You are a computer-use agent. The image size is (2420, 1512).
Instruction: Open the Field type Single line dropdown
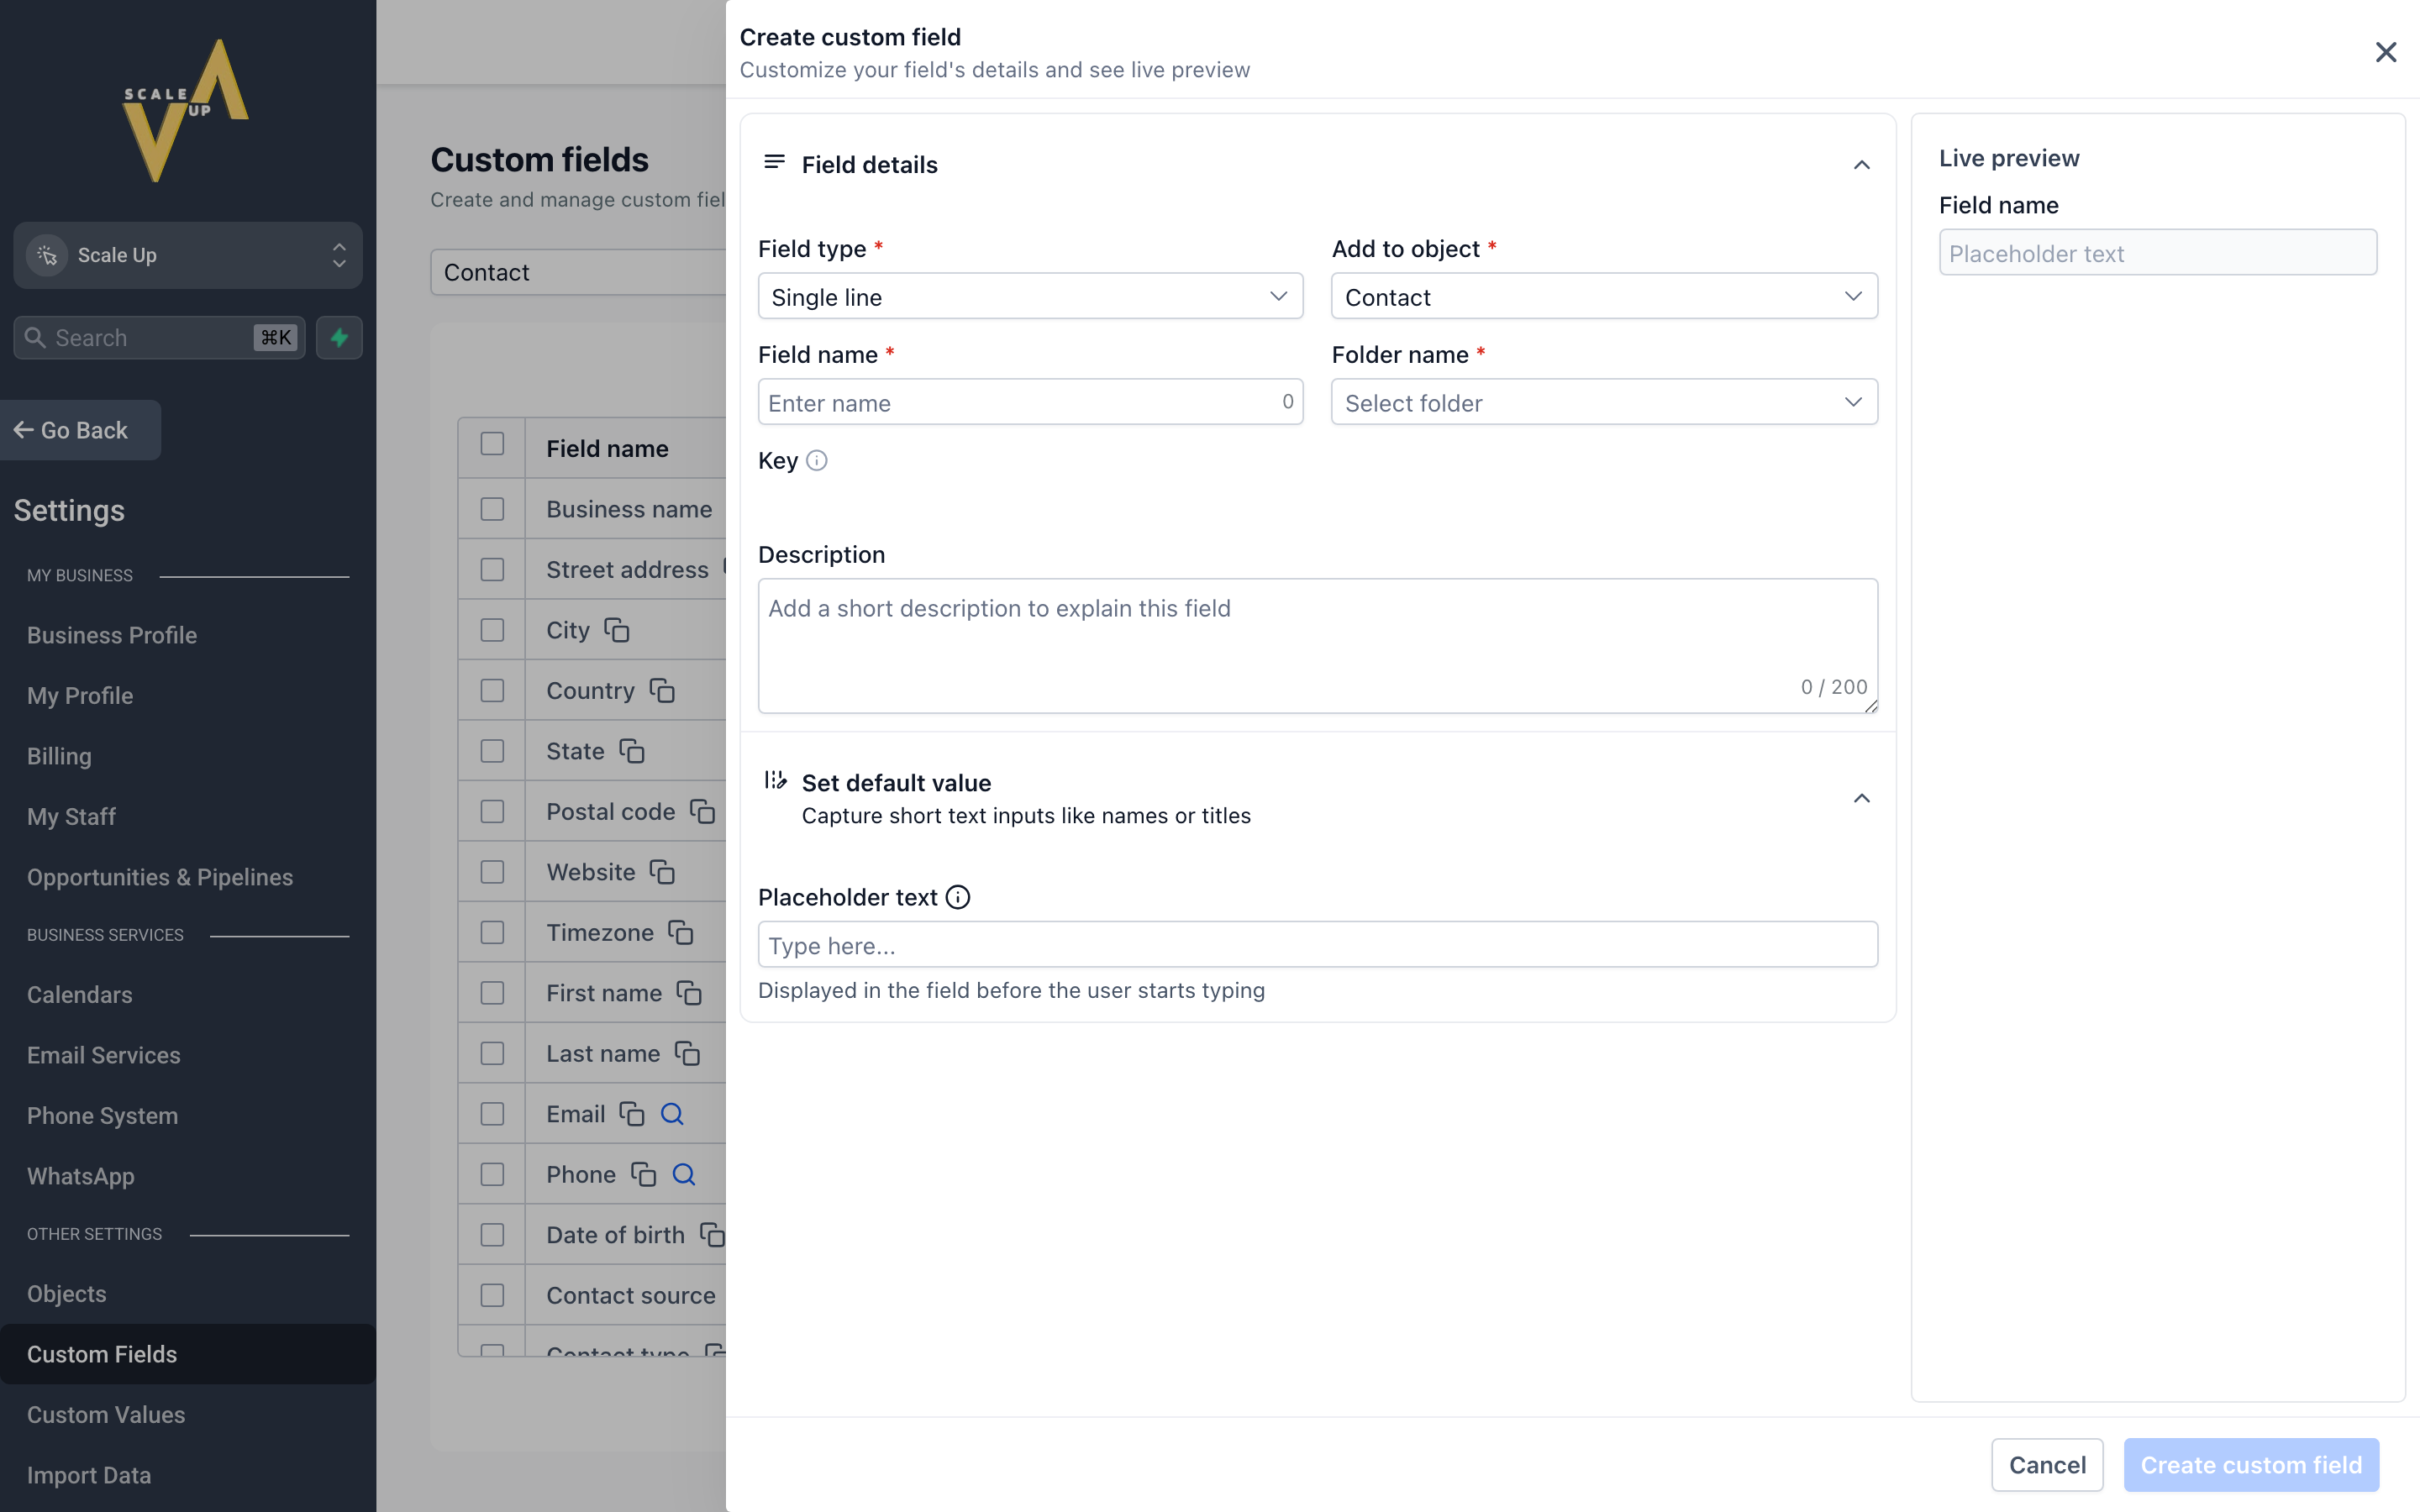pyautogui.click(x=1030, y=297)
